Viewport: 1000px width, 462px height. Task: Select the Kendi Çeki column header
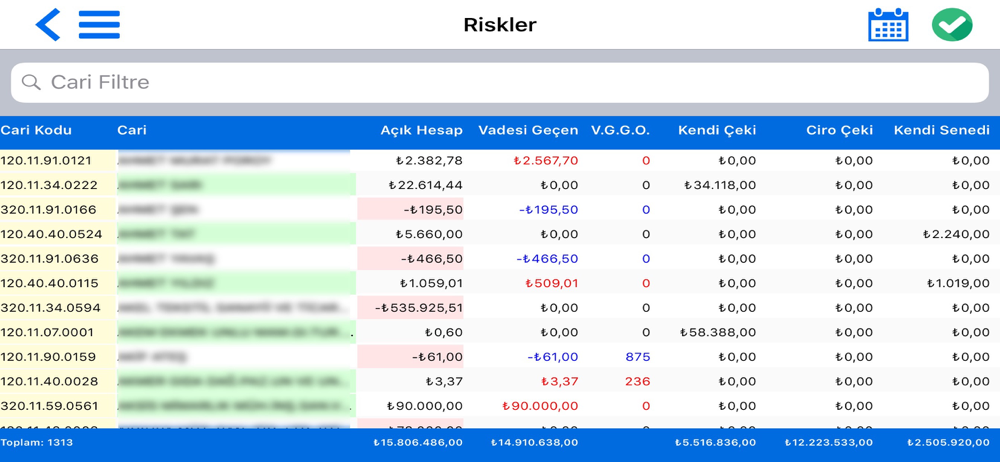coord(717,130)
